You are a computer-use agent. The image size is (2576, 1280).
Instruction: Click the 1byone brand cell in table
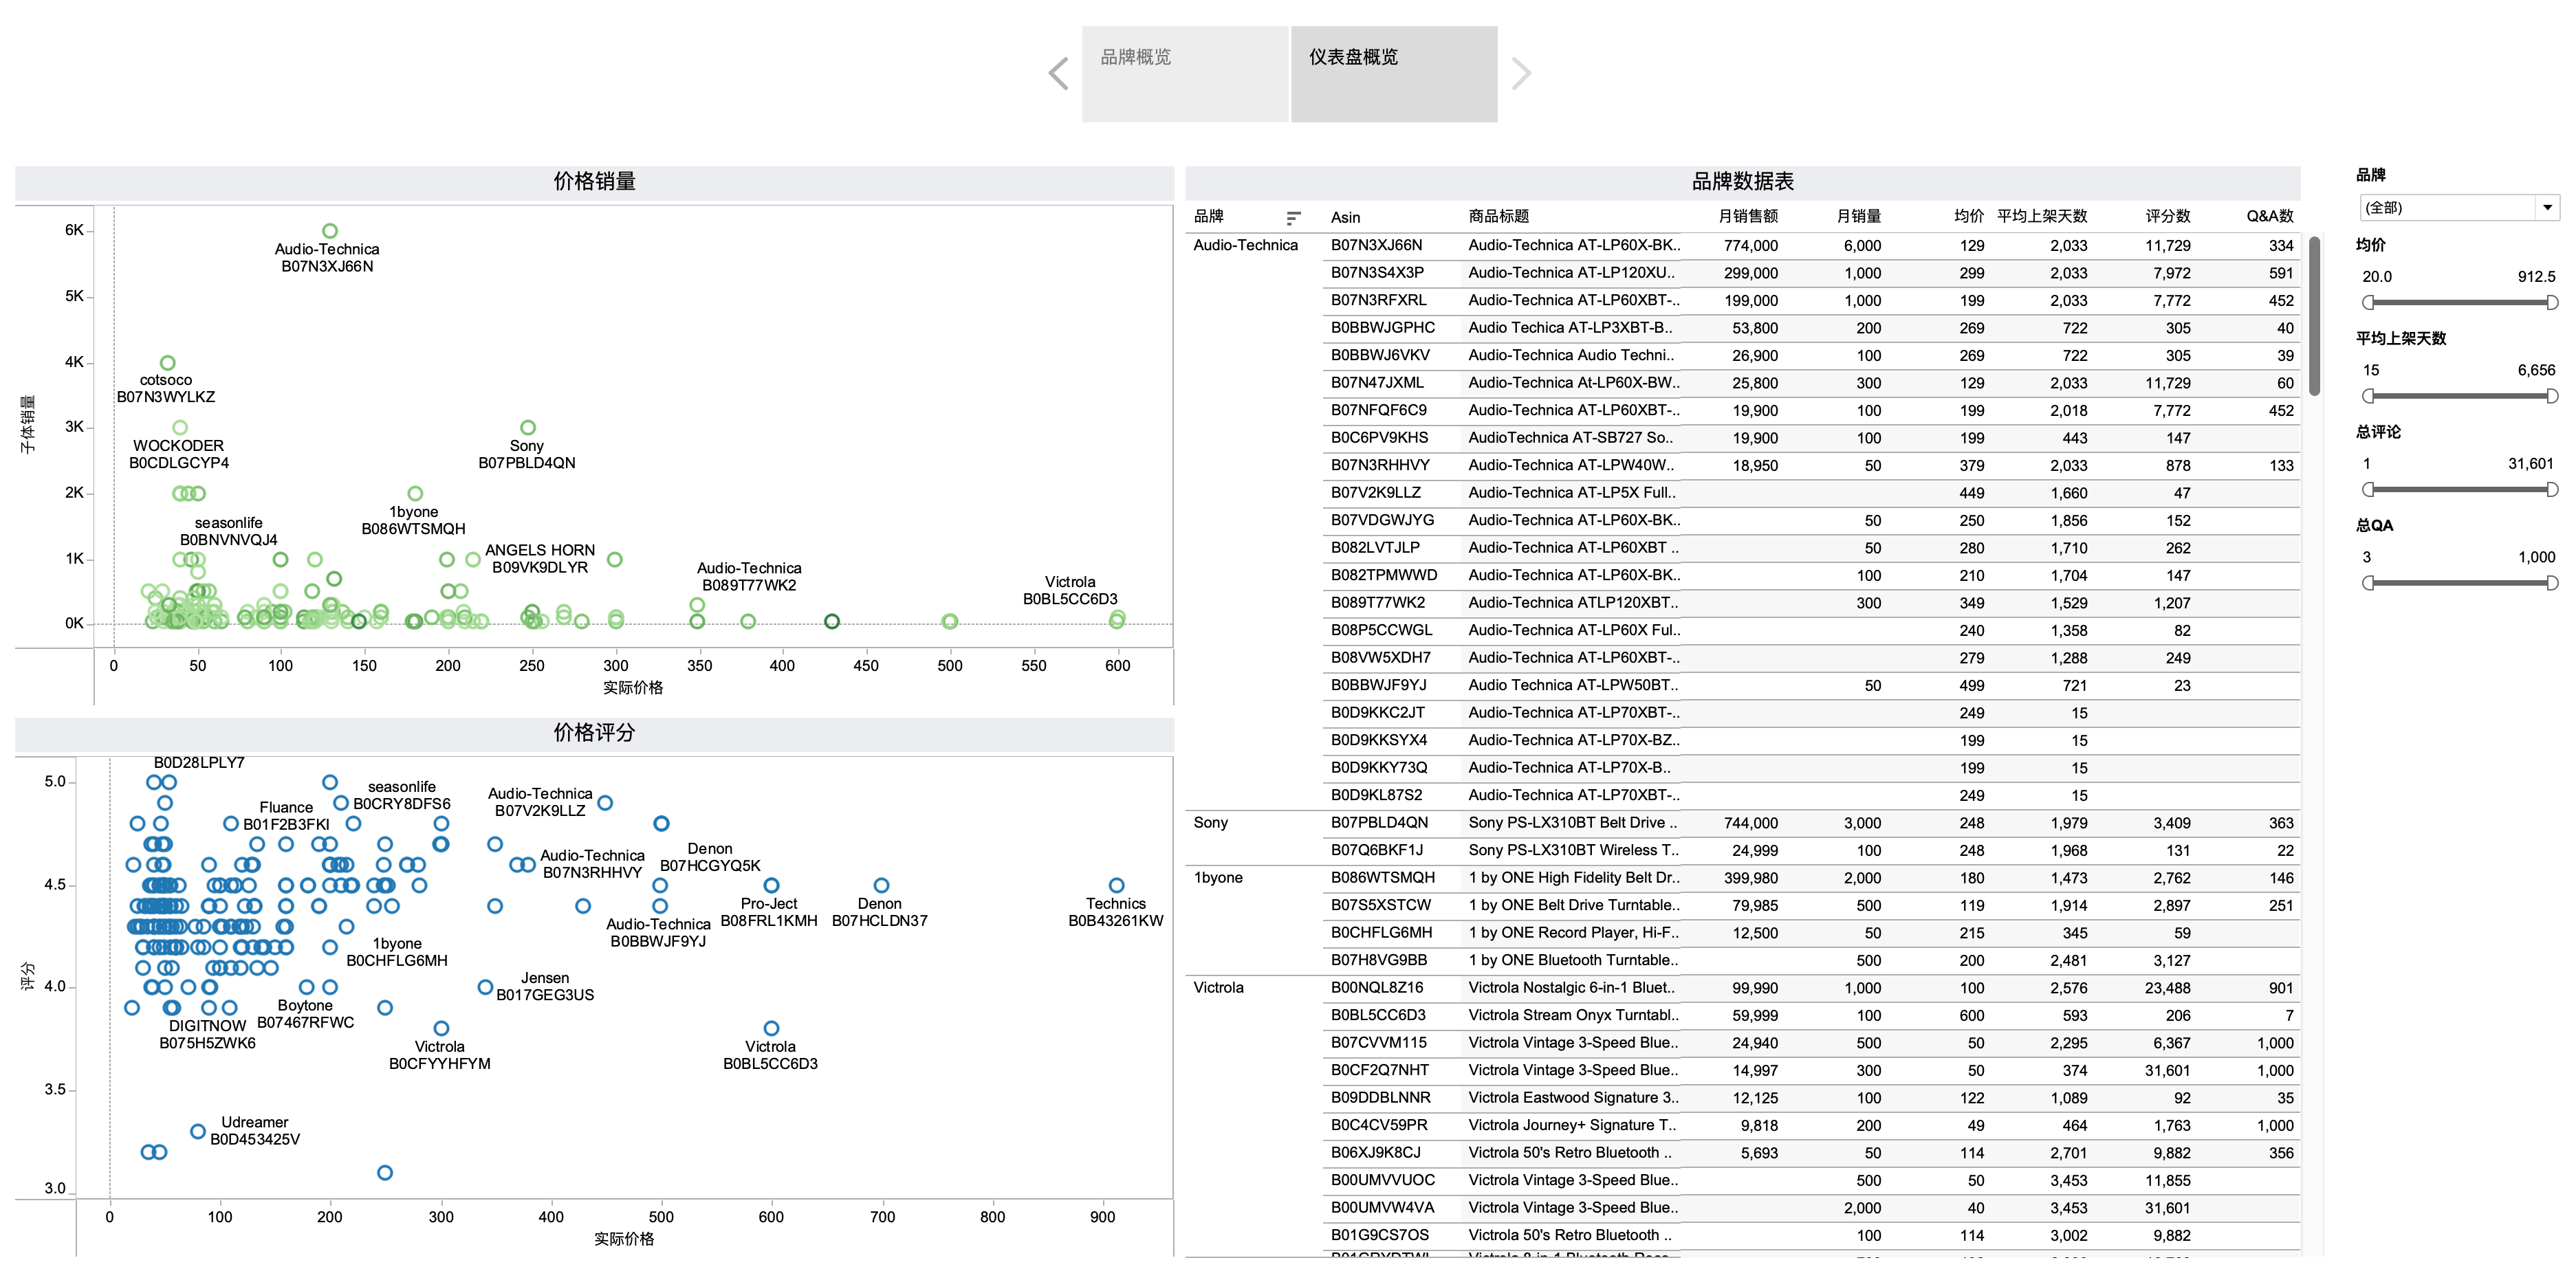coord(1218,878)
